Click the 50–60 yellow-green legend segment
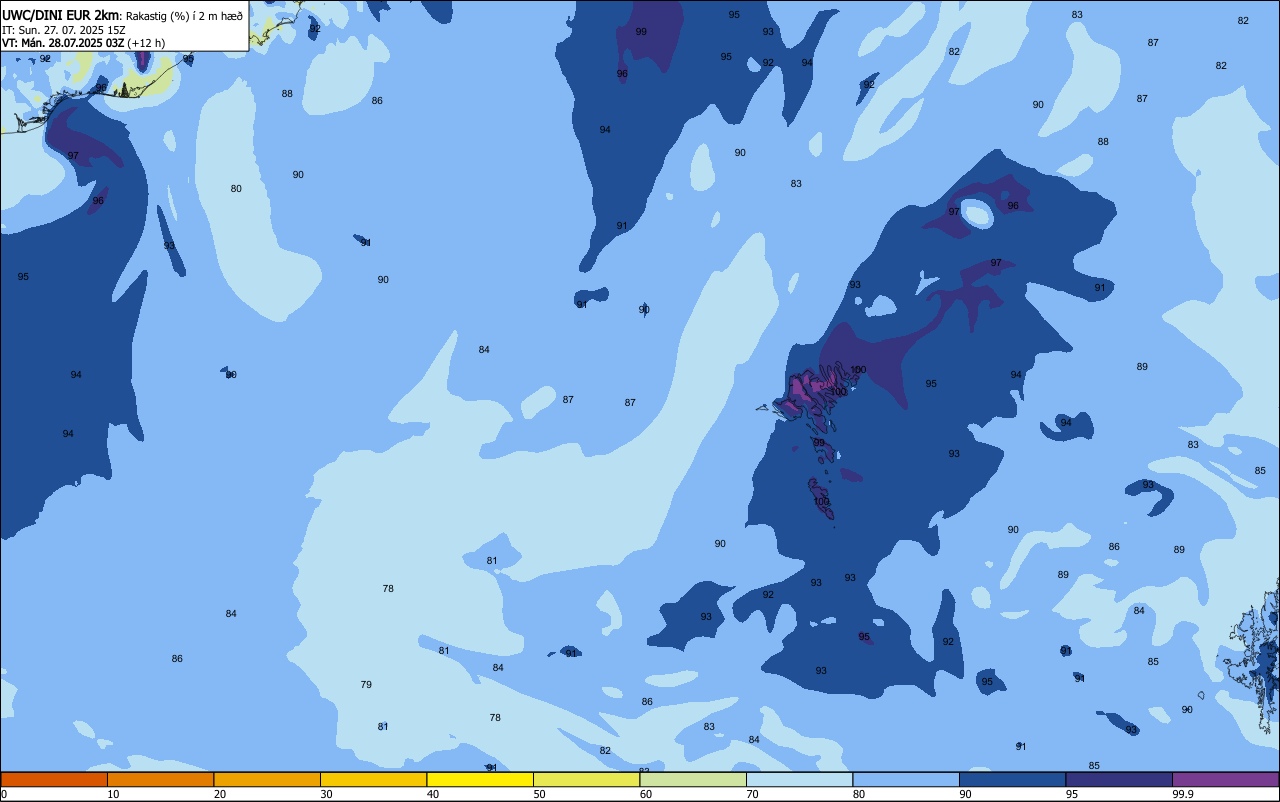Screen dimensions: 1280x802 586,779
